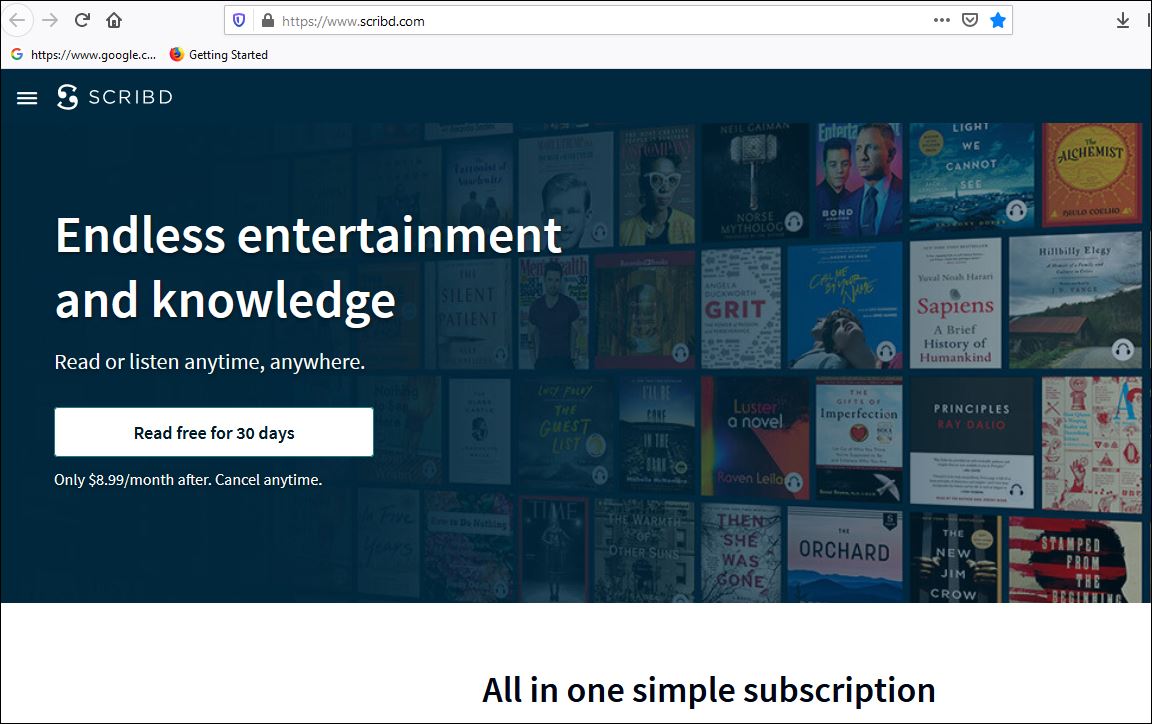The image size is (1152, 724).
Task: Click the Scribd logo
Action: pos(115,97)
